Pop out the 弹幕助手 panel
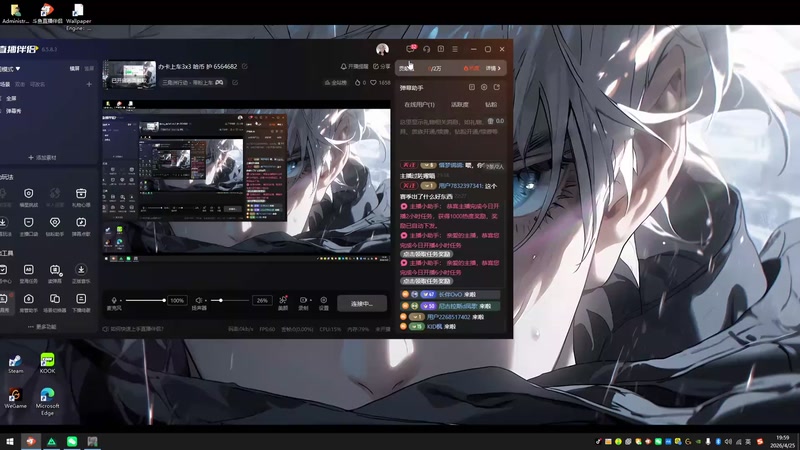Image resolution: width=800 pixels, height=450 pixels. click(497, 87)
